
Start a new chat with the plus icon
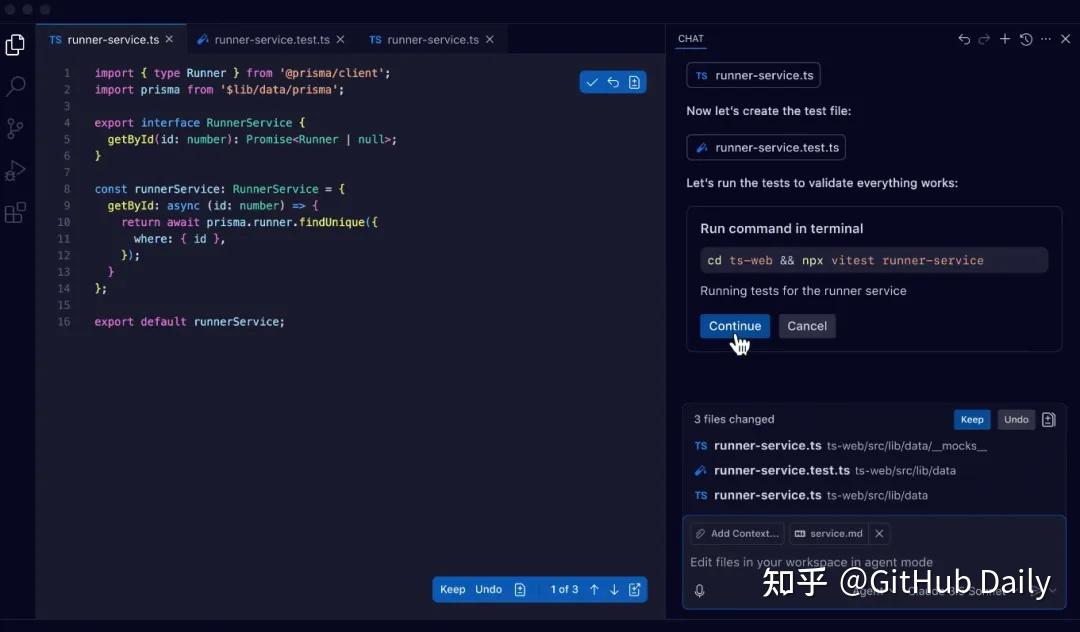[x=1005, y=39]
